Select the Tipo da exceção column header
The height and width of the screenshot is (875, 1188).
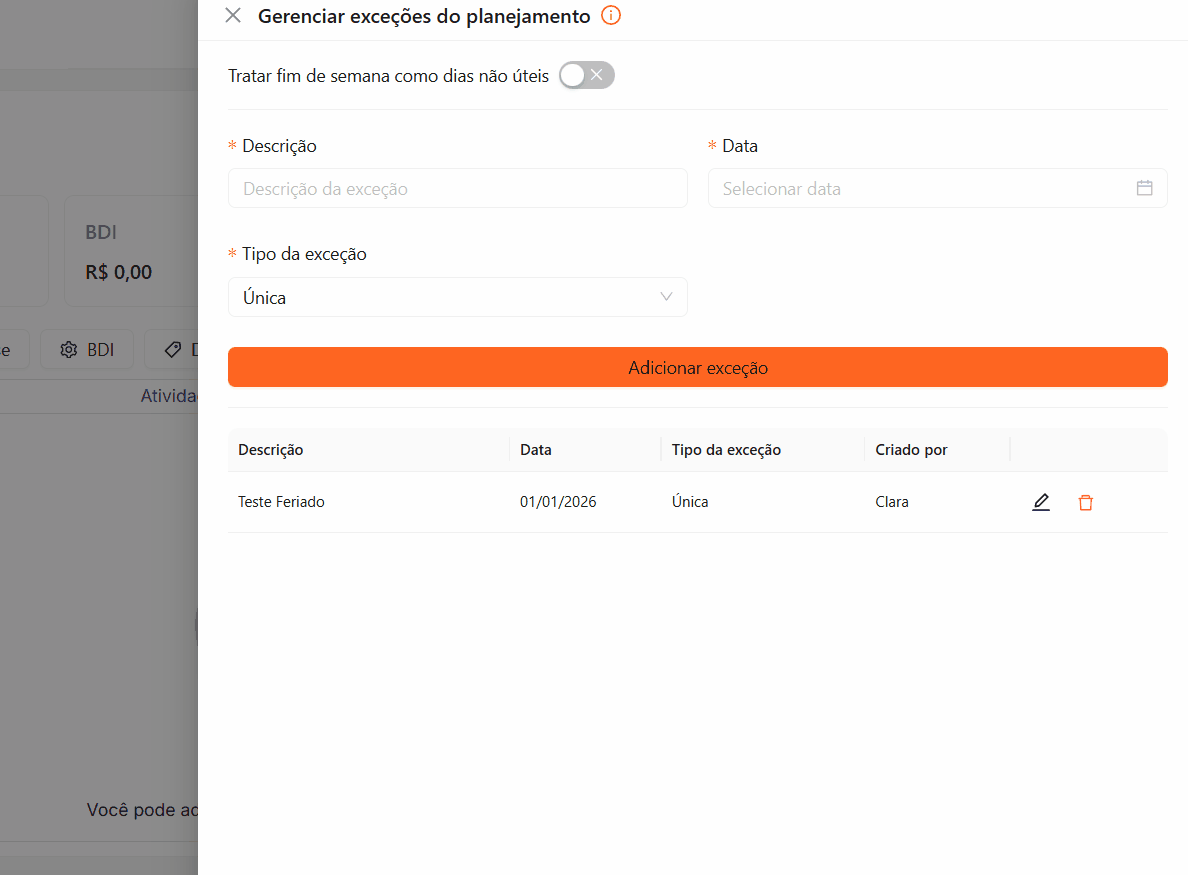(x=726, y=450)
